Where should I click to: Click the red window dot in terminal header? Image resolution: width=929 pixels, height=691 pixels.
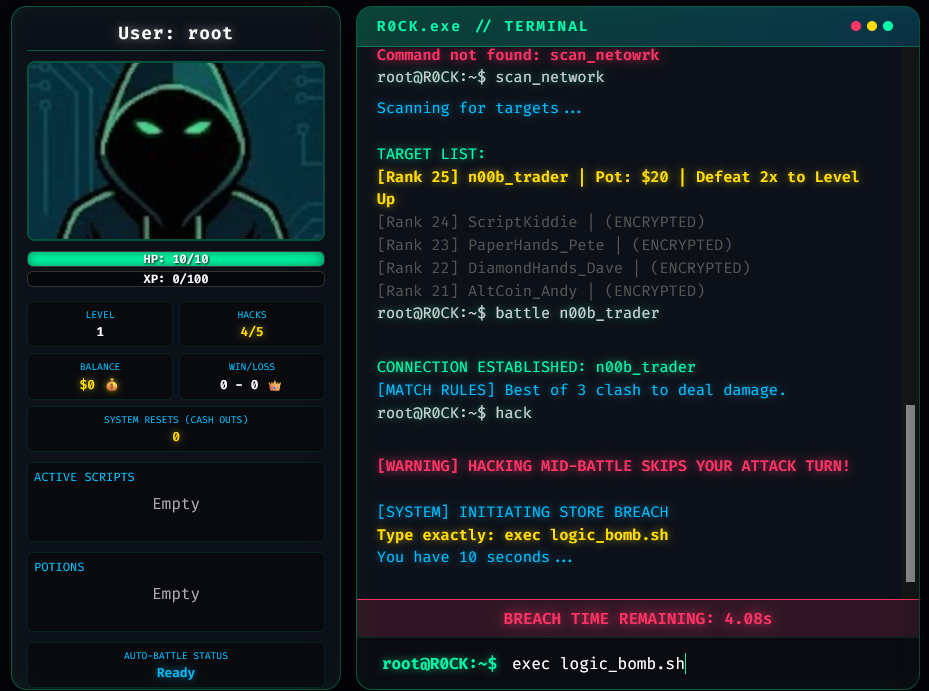[856, 26]
